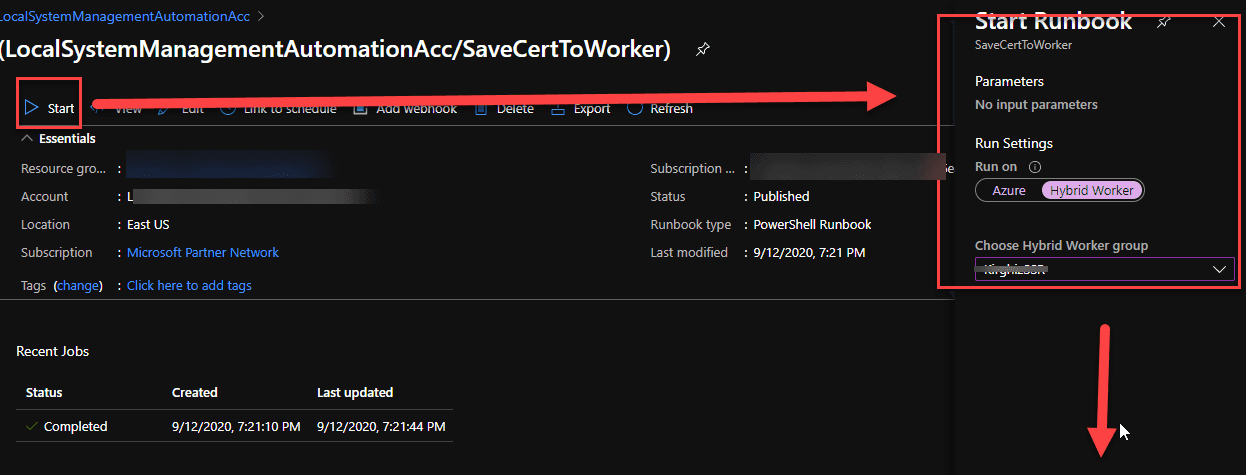Click the Add webhook icon
This screenshot has height=475, width=1246.
[x=360, y=108]
